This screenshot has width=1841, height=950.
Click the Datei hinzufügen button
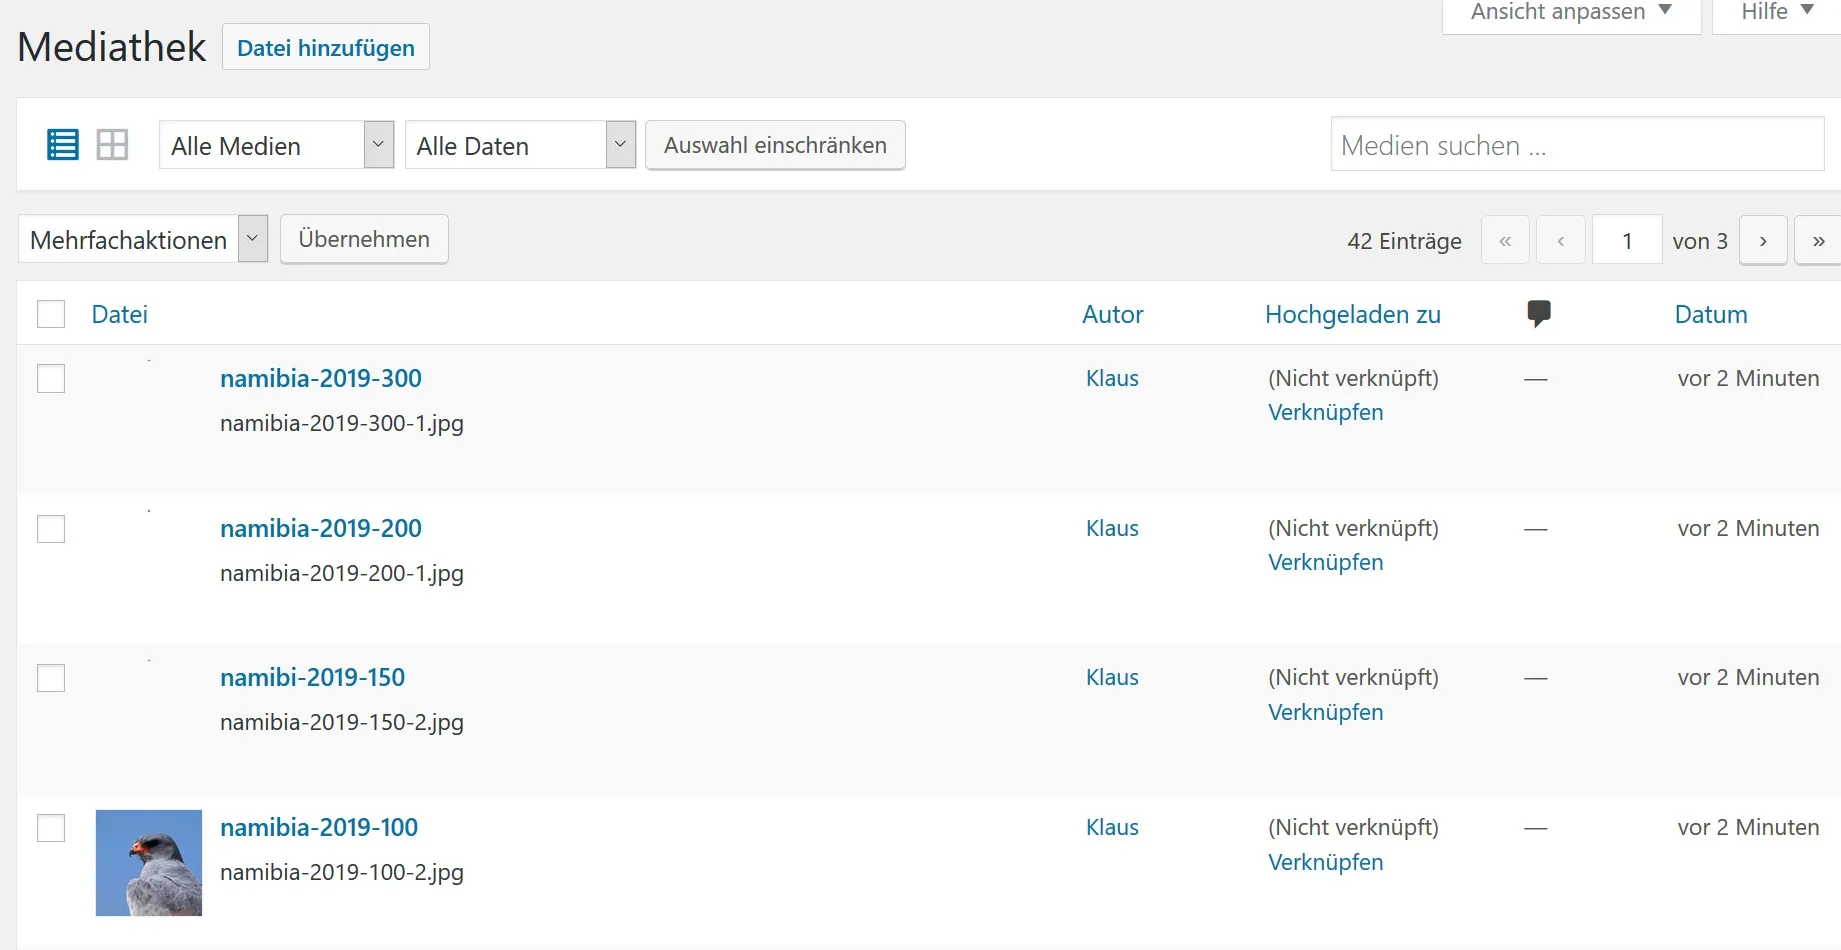(x=326, y=47)
